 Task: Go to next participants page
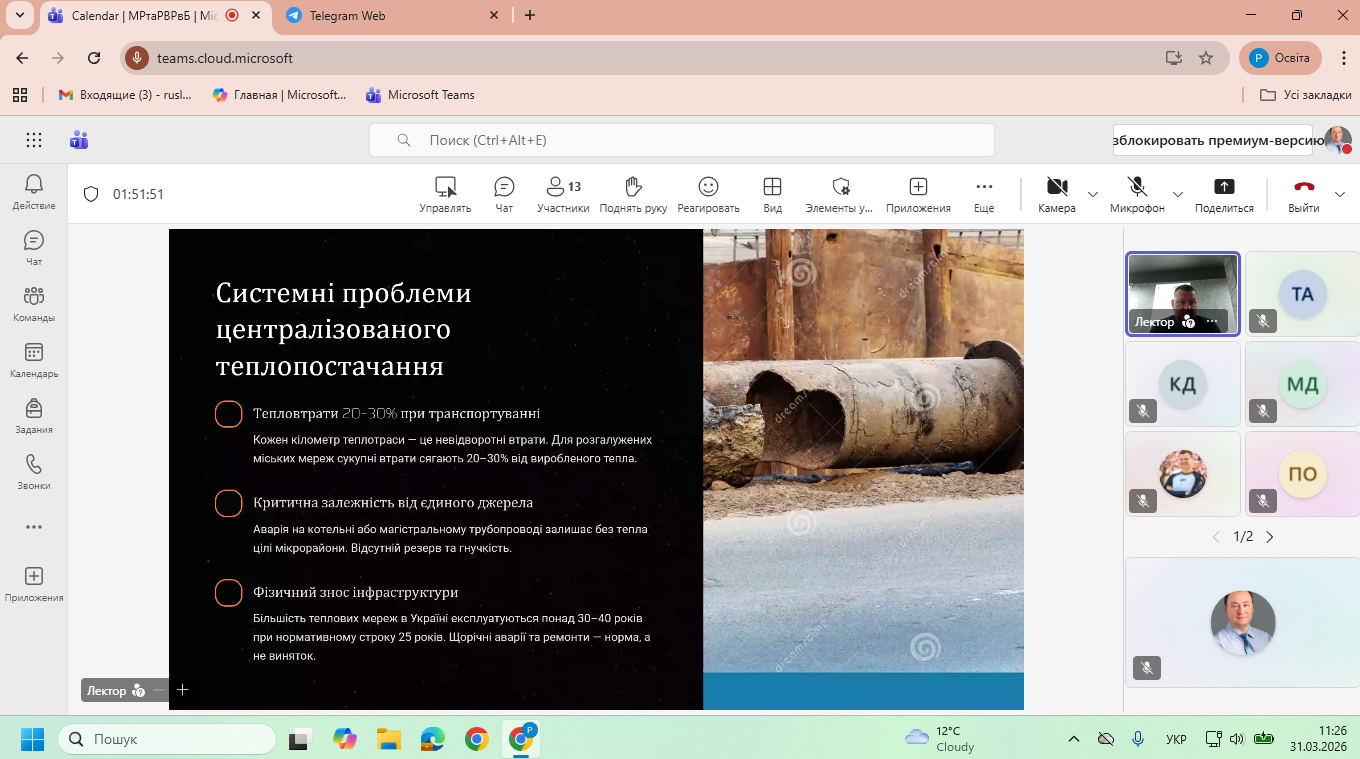pos(1270,537)
